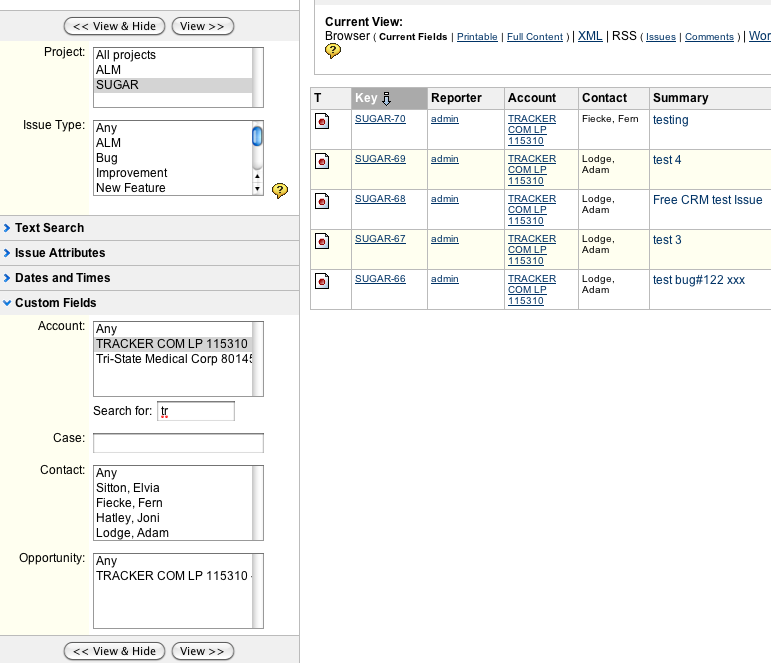Screen dimensions: 771x663
Task: Sort by Key column arrow icon
Action: coord(387,98)
